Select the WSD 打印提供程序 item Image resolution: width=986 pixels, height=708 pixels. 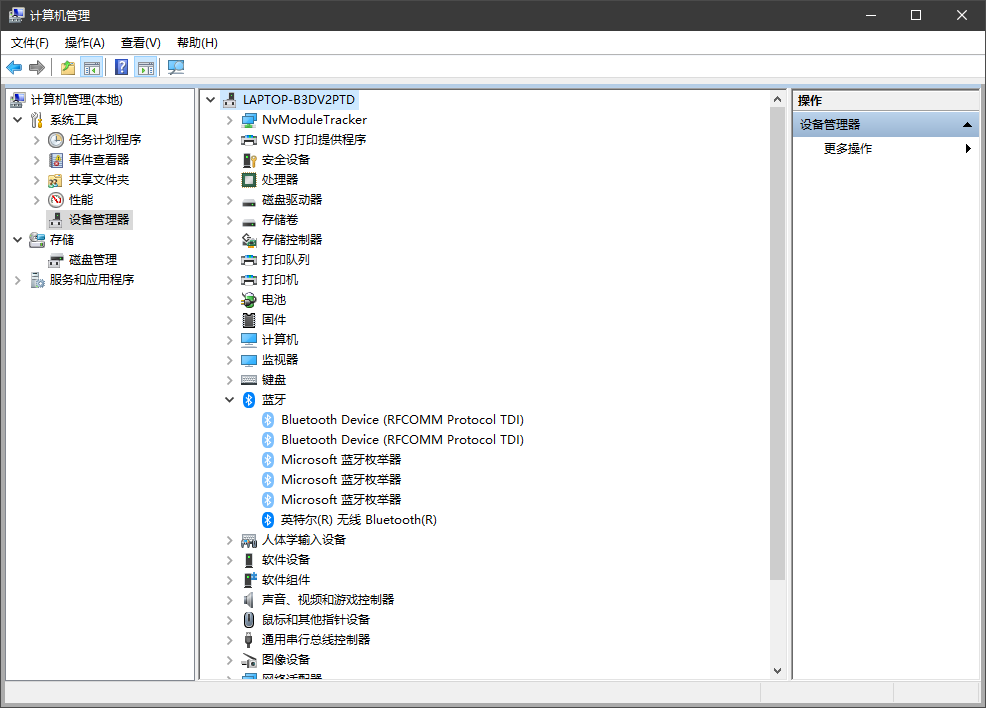point(314,140)
